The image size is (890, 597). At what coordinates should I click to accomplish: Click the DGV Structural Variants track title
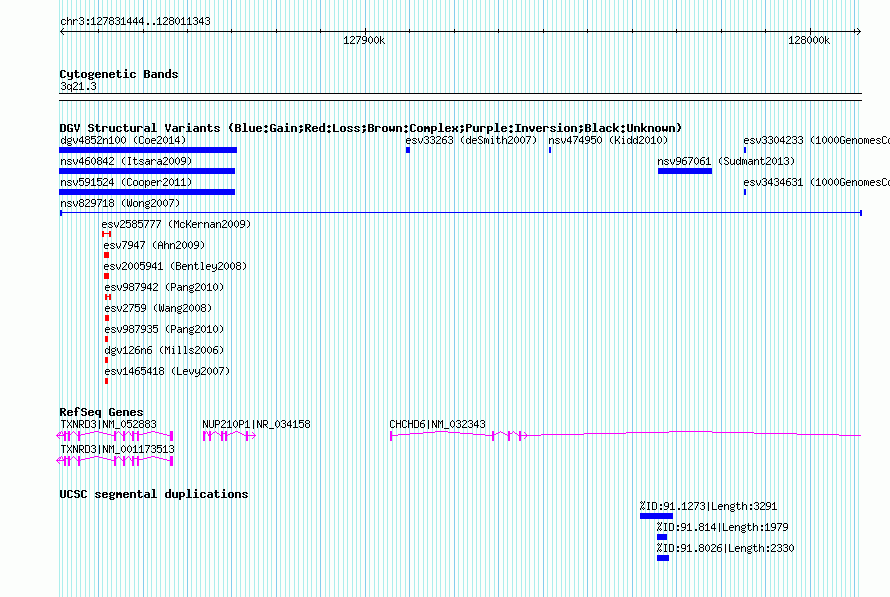[x=371, y=128]
